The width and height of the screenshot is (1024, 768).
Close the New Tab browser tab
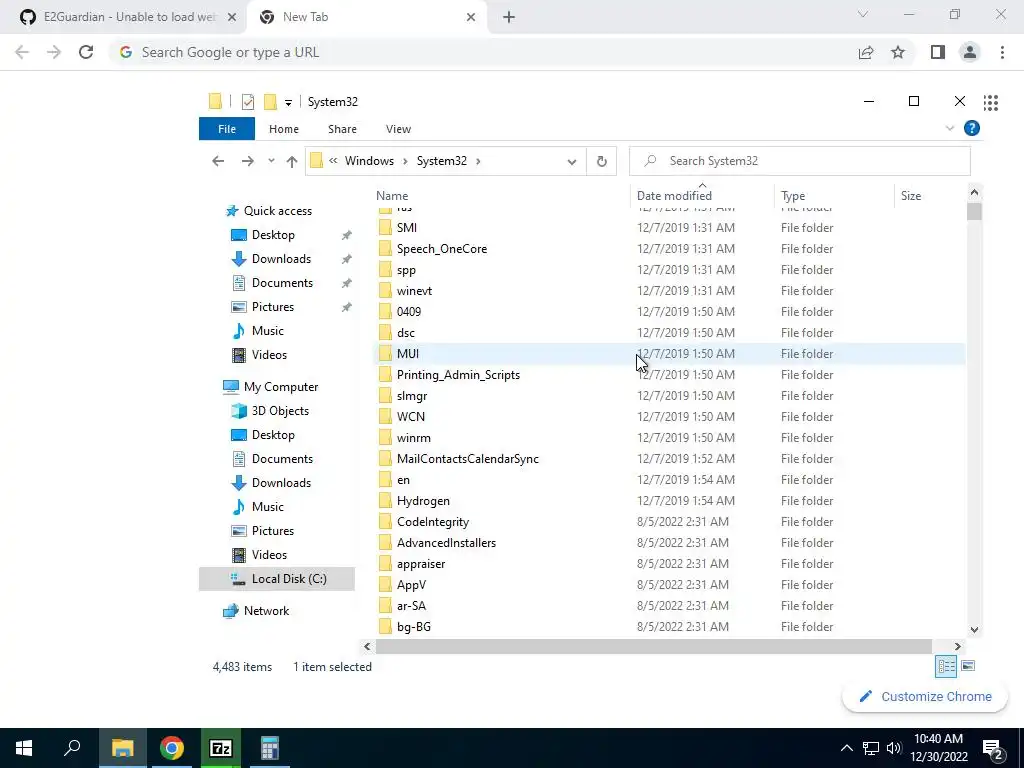click(x=471, y=17)
